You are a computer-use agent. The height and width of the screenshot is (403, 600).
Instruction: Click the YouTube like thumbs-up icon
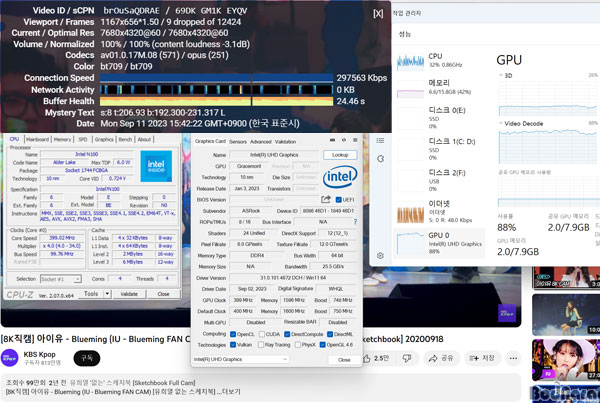coord(367,358)
